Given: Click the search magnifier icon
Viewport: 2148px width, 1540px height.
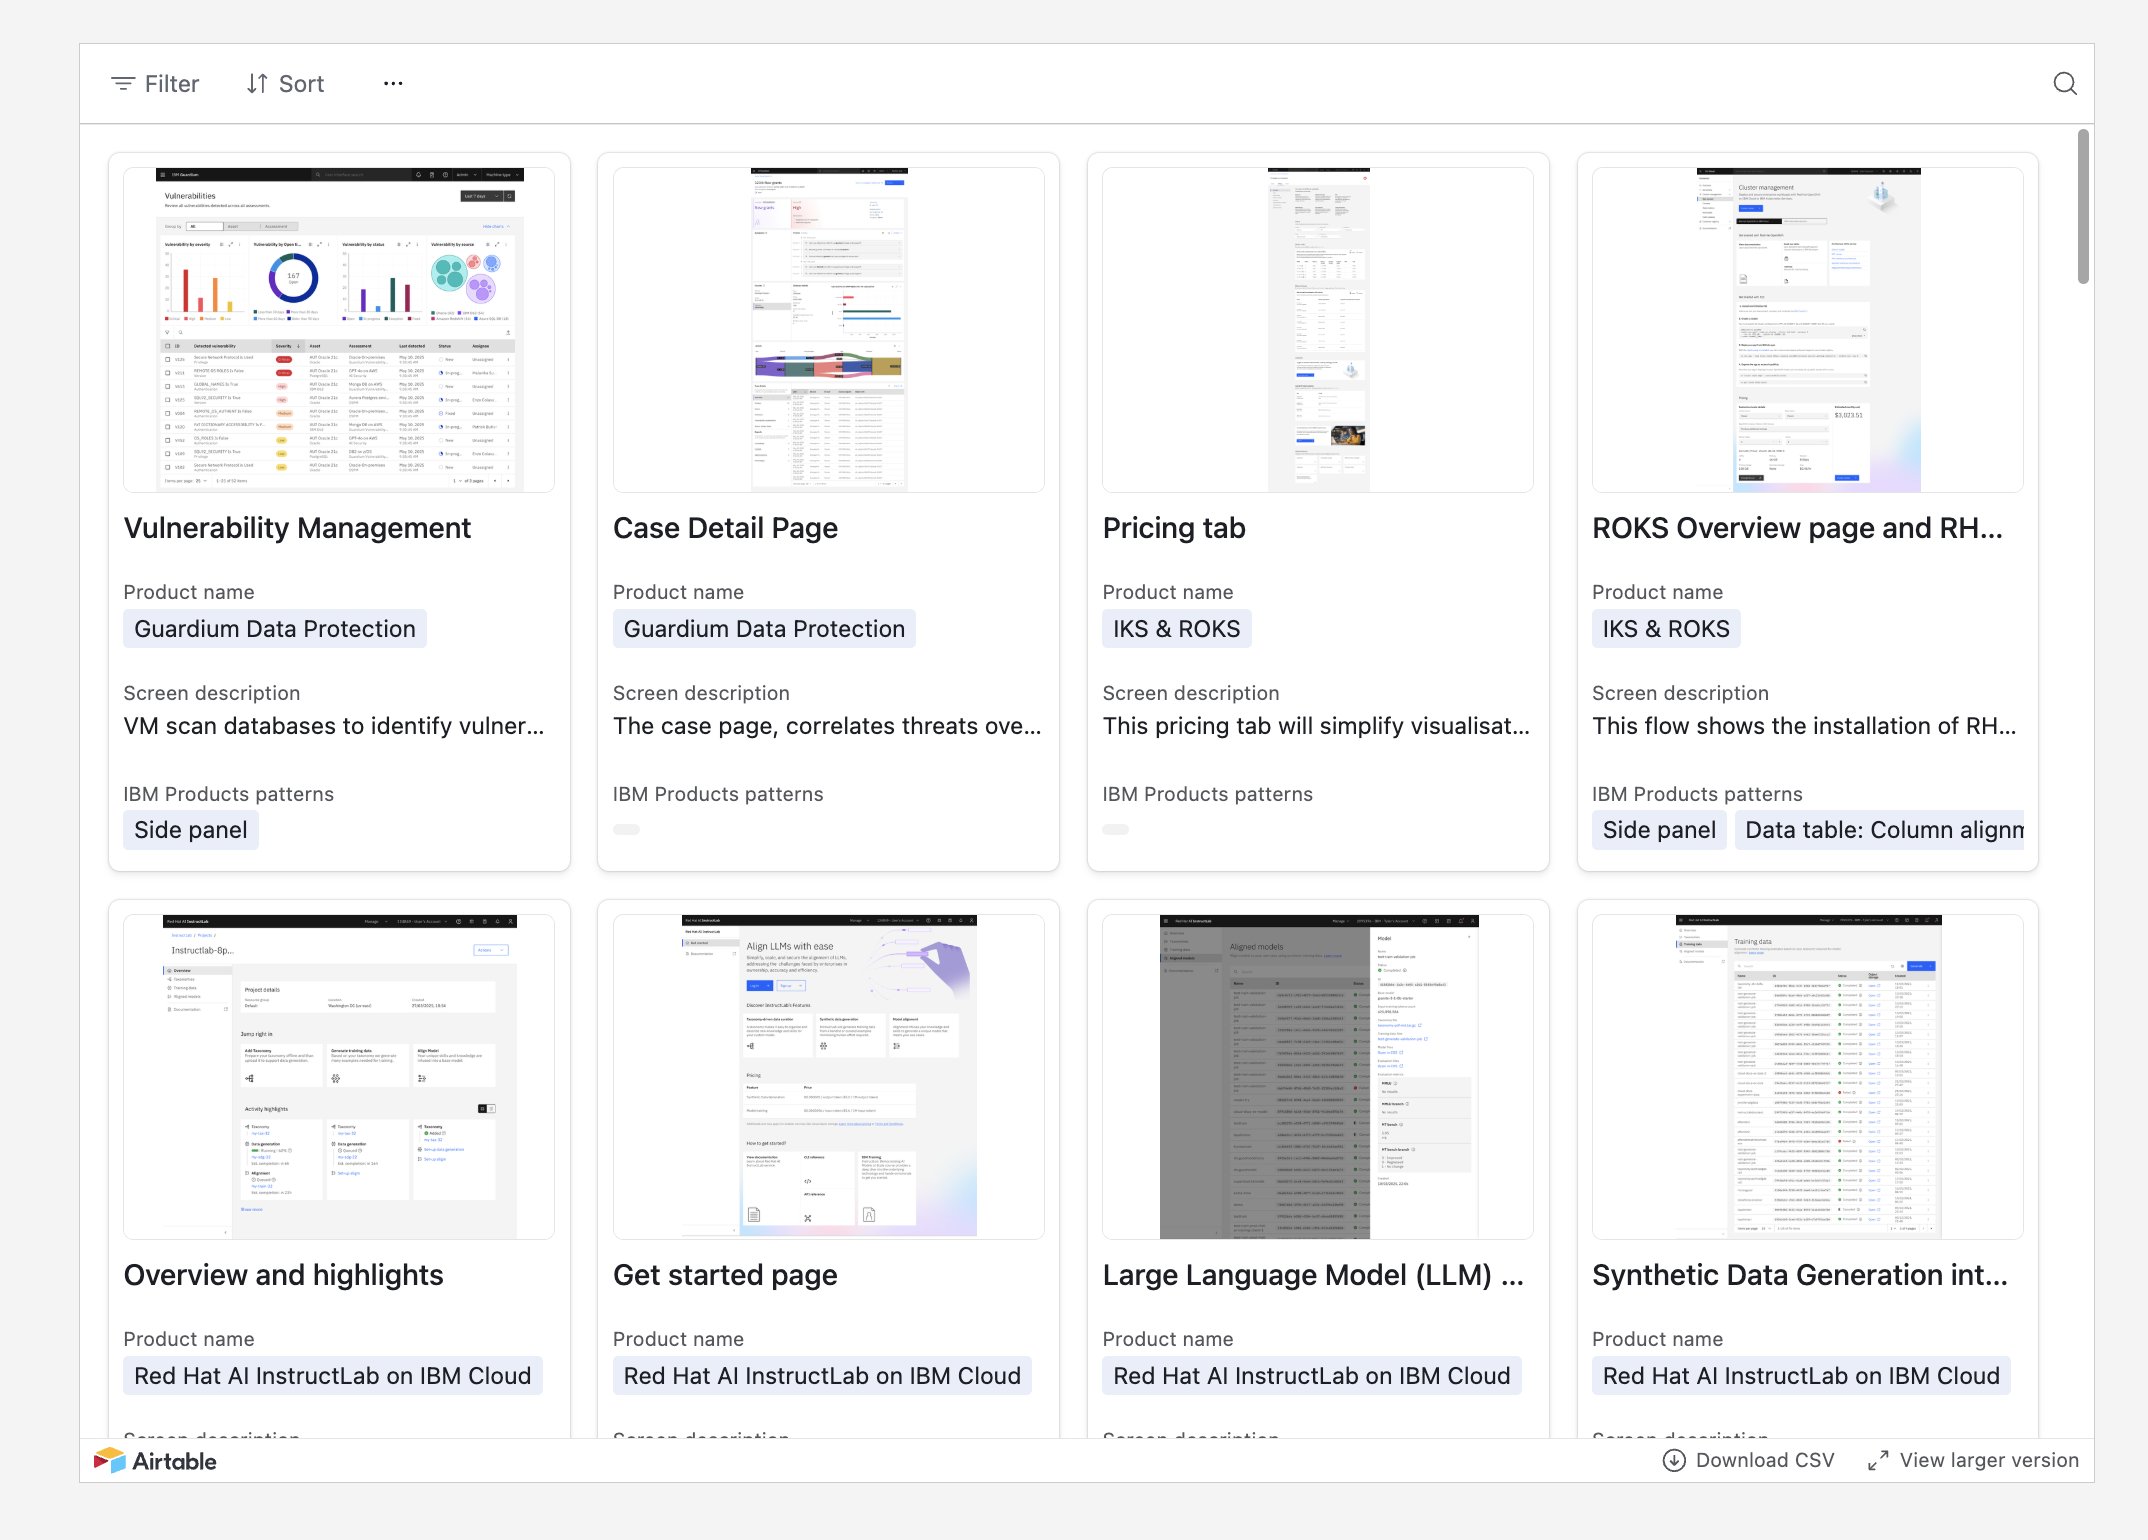Looking at the screenshot, I should tap(2064, 84).
